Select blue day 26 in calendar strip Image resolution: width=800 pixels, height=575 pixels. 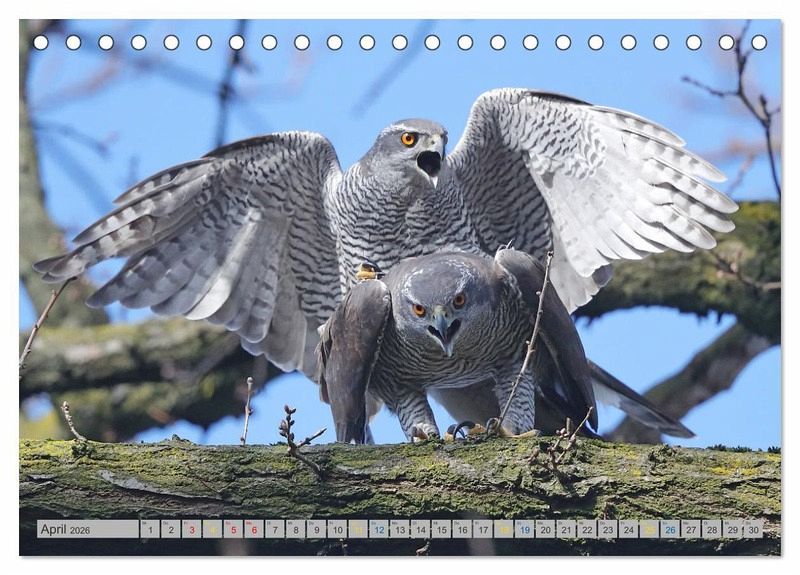pyautogui.click(x=670, y=529)
